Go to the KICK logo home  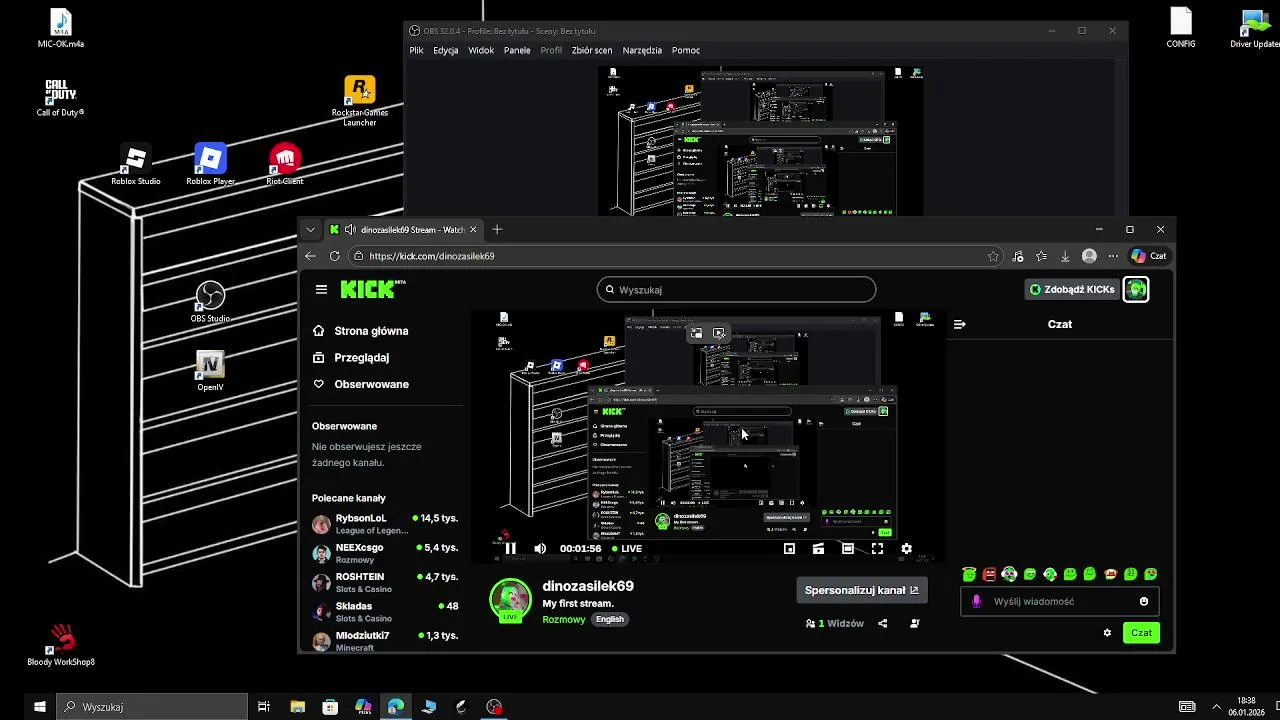pos(372,289)
